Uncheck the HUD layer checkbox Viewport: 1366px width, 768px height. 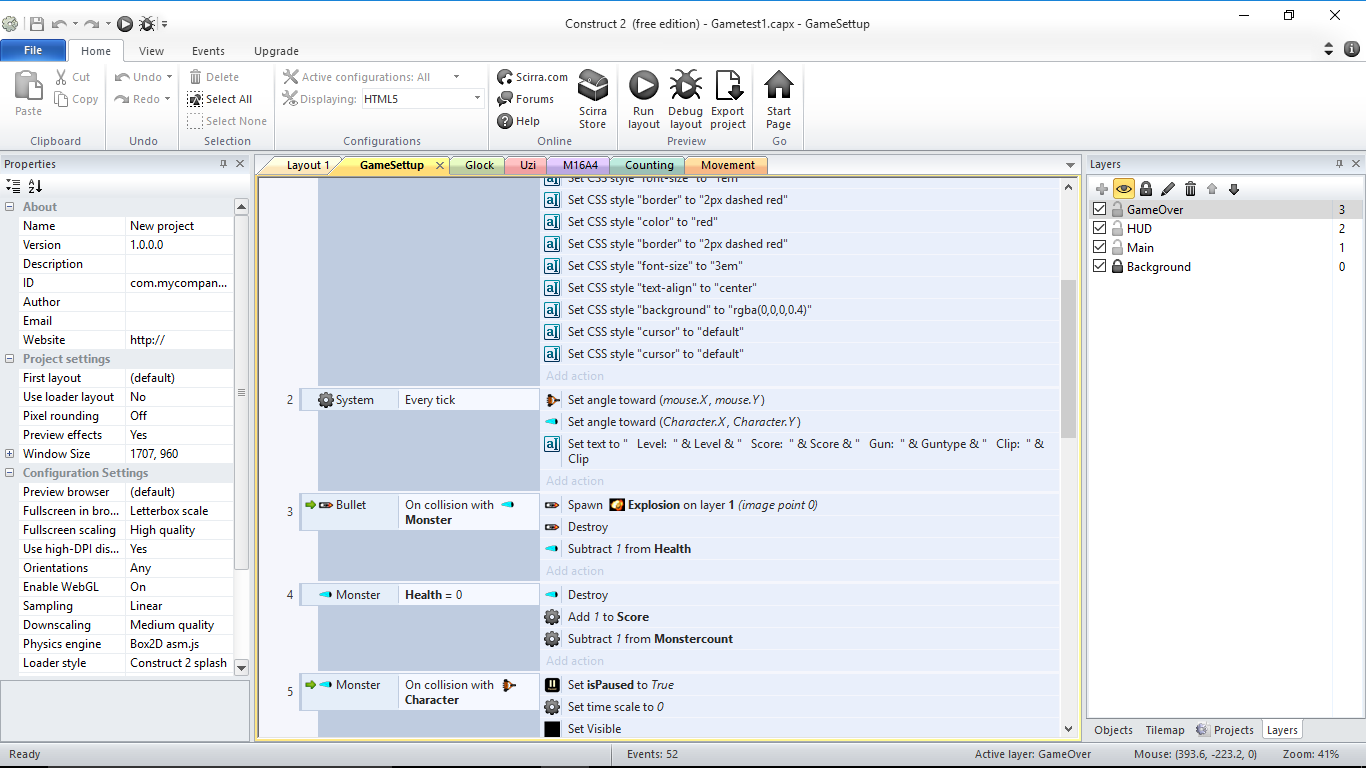click(x=1100, y=229)
